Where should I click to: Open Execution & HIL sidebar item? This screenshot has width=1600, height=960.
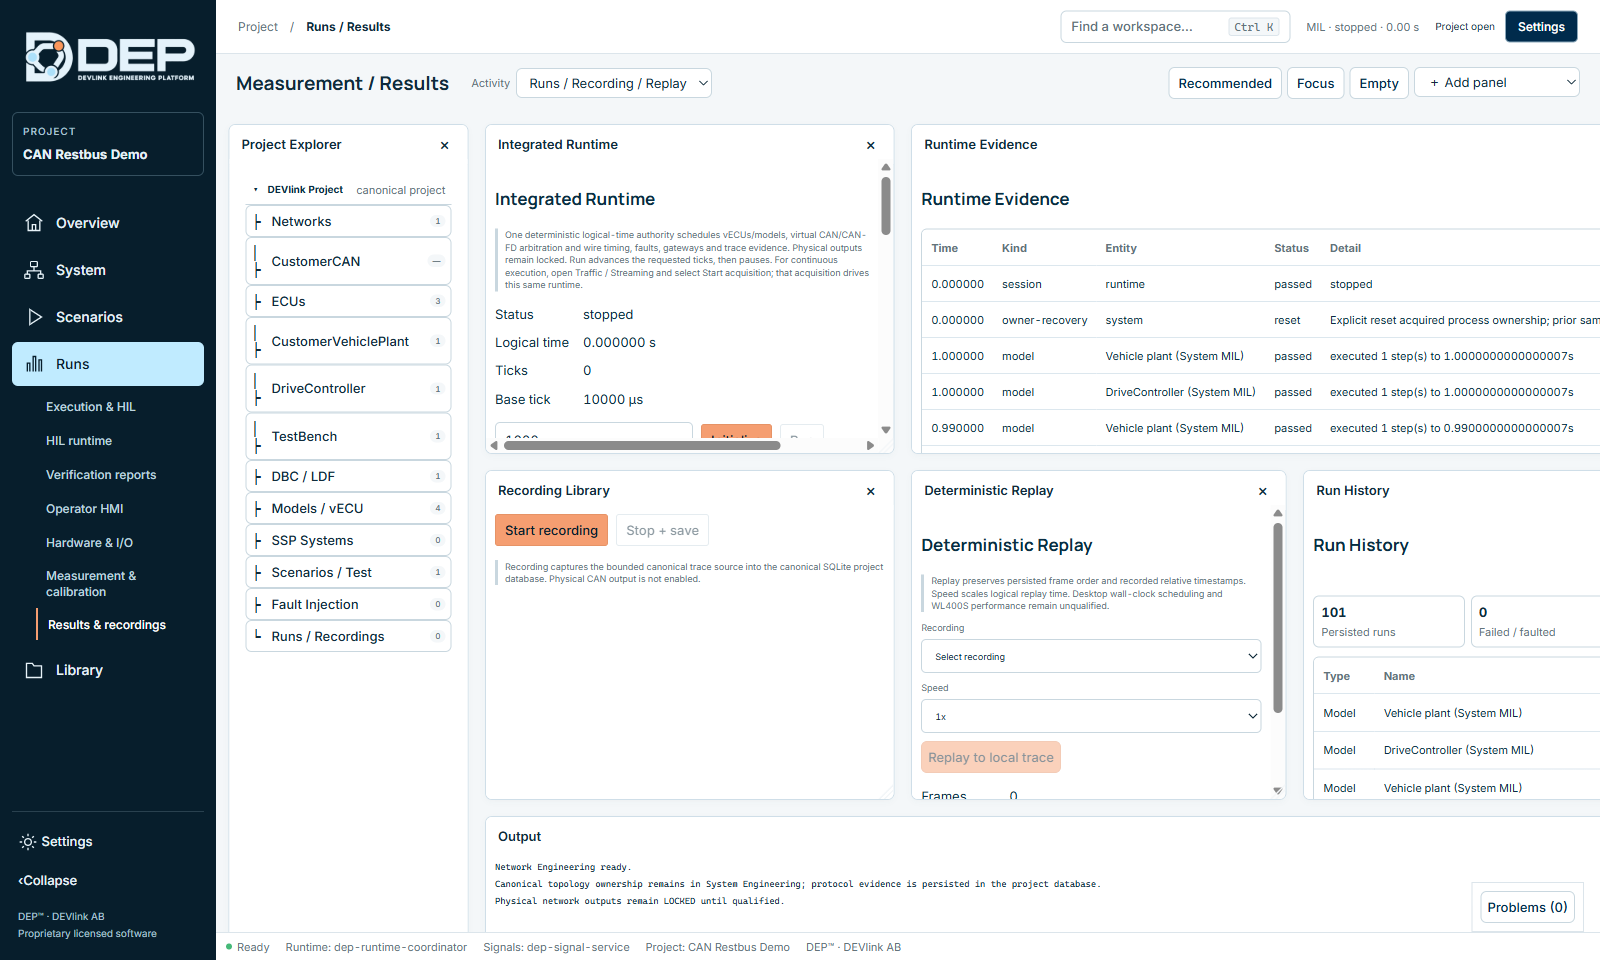click(90, 407)
